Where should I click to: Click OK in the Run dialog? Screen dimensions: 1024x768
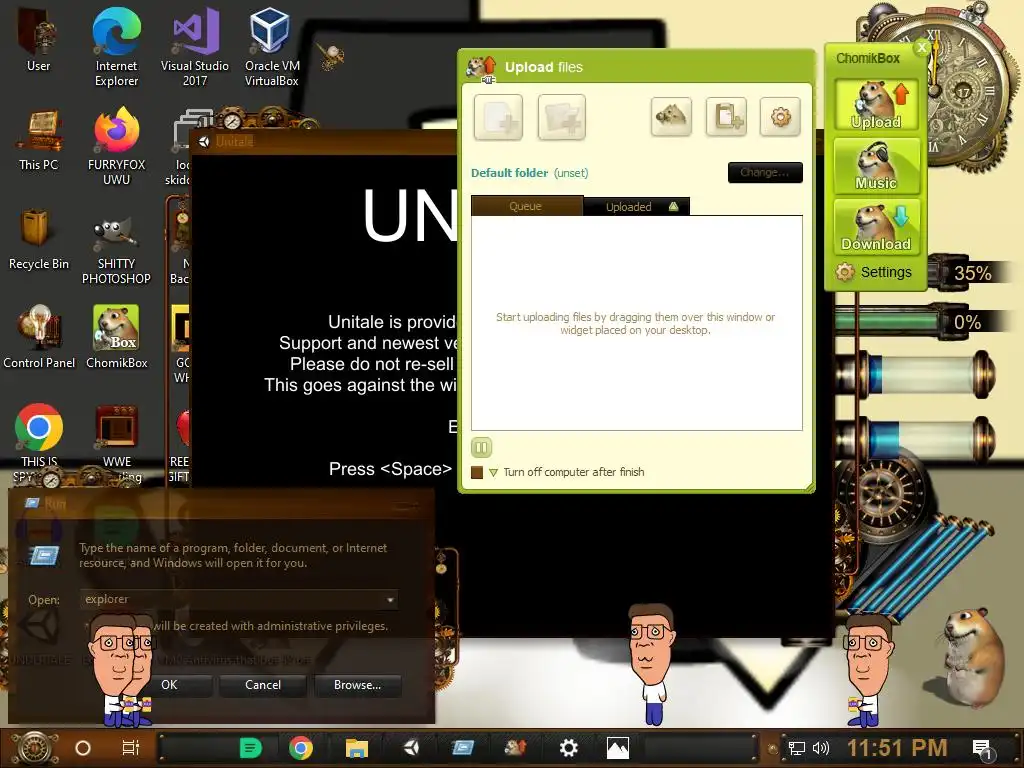coord(169,684)
